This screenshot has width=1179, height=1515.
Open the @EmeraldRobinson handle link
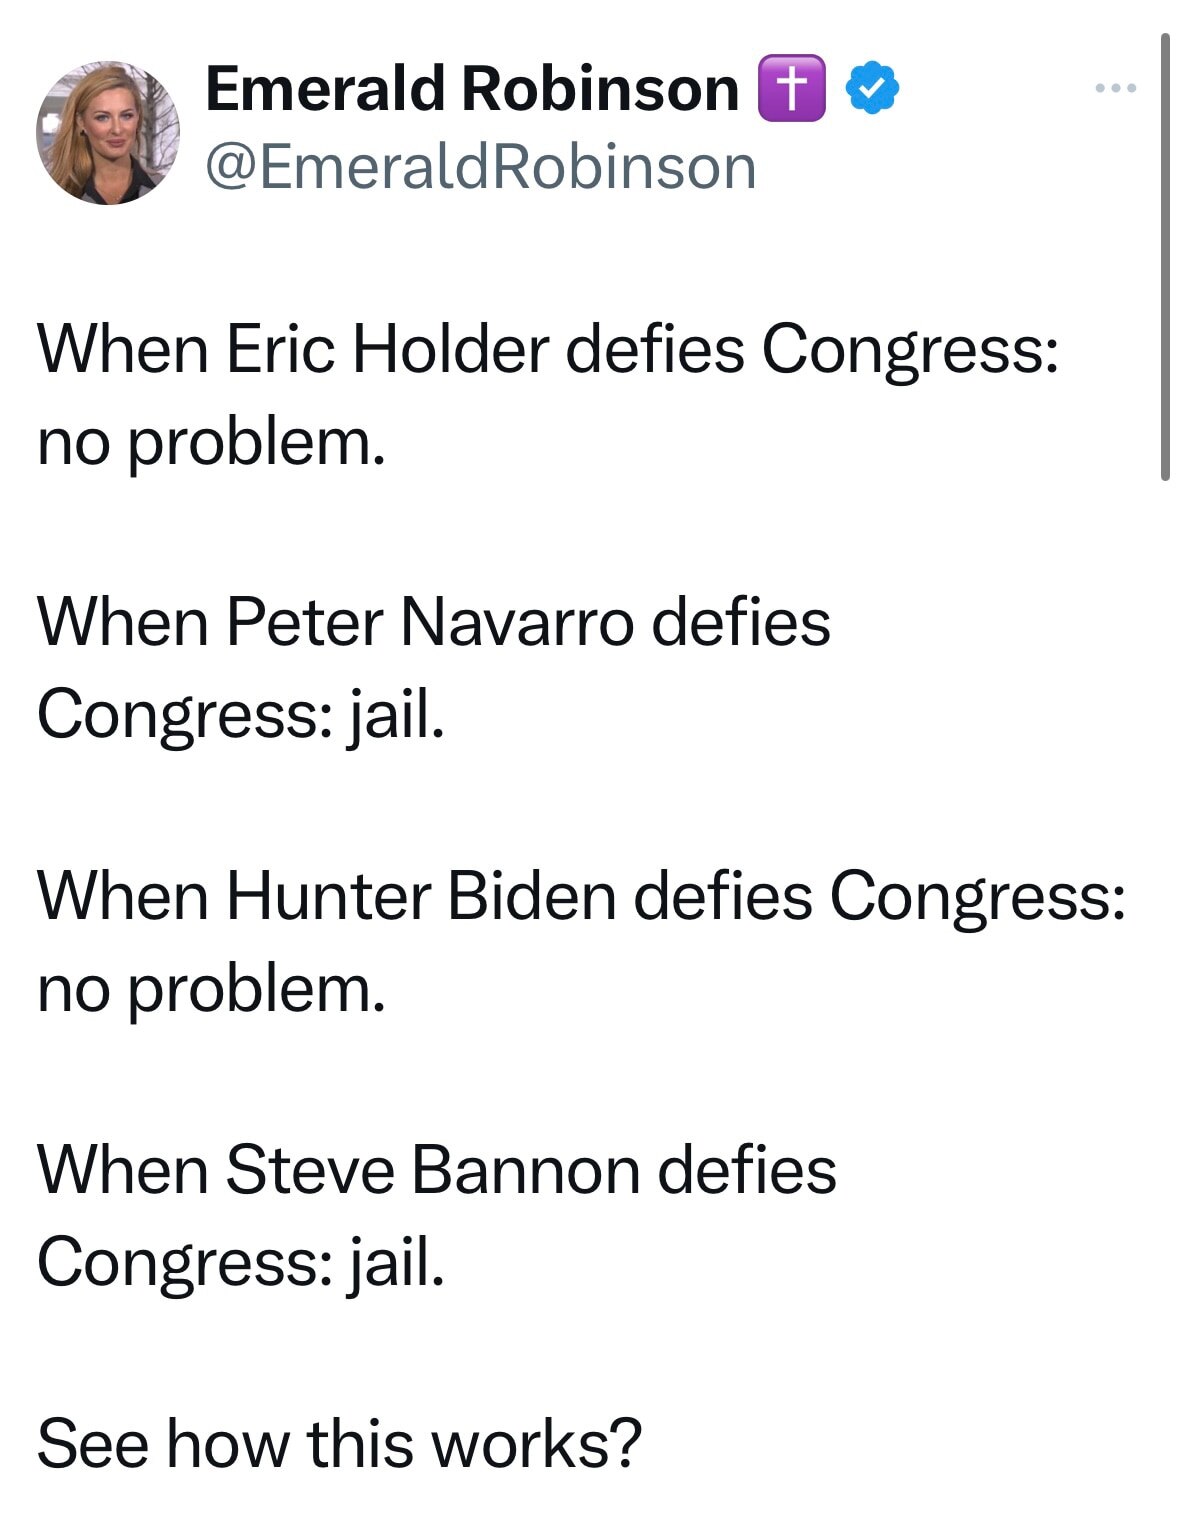pos(480,166)
